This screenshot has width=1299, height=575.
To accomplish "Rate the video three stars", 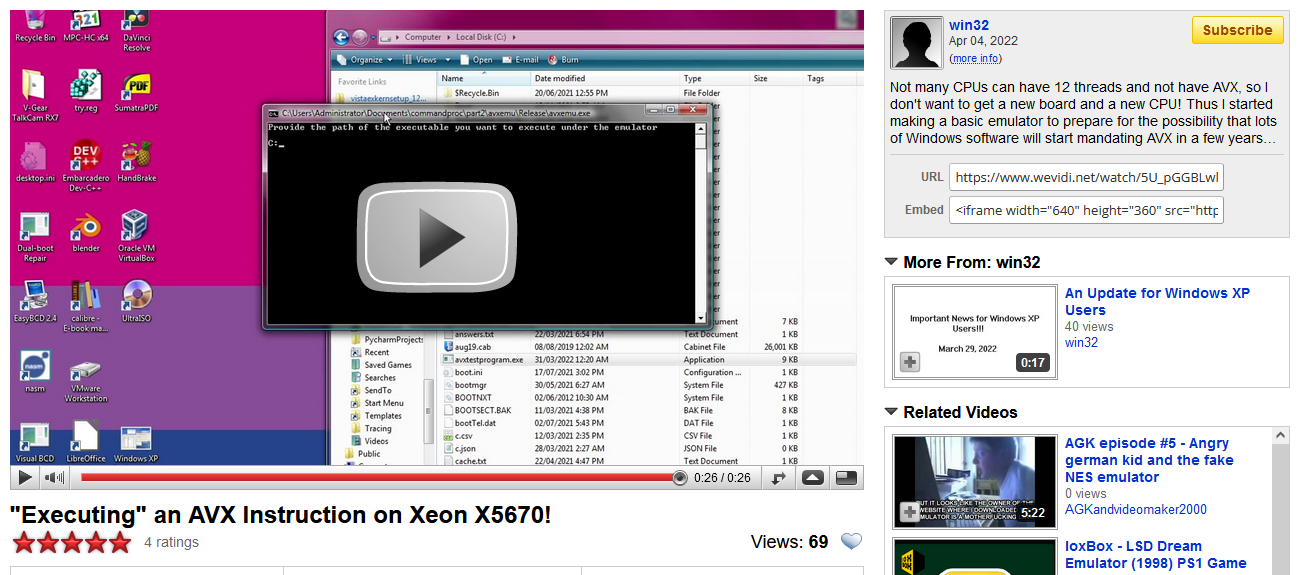I will pyautogui.click(x=72, y=543).
